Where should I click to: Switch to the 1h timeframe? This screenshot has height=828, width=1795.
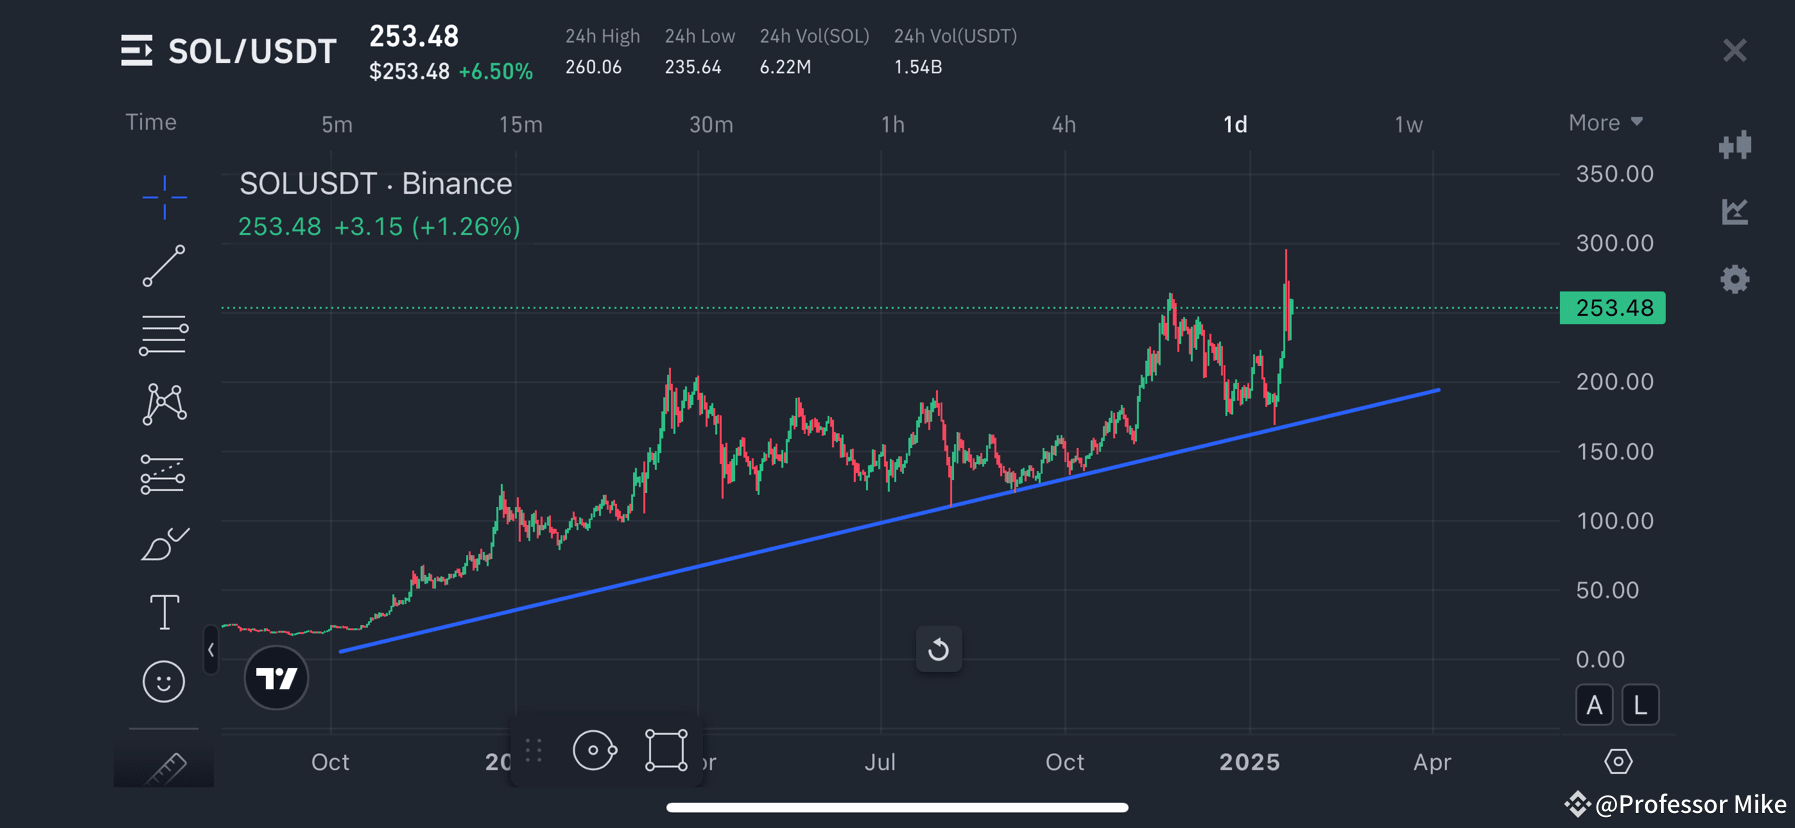(x=893, y=124)
